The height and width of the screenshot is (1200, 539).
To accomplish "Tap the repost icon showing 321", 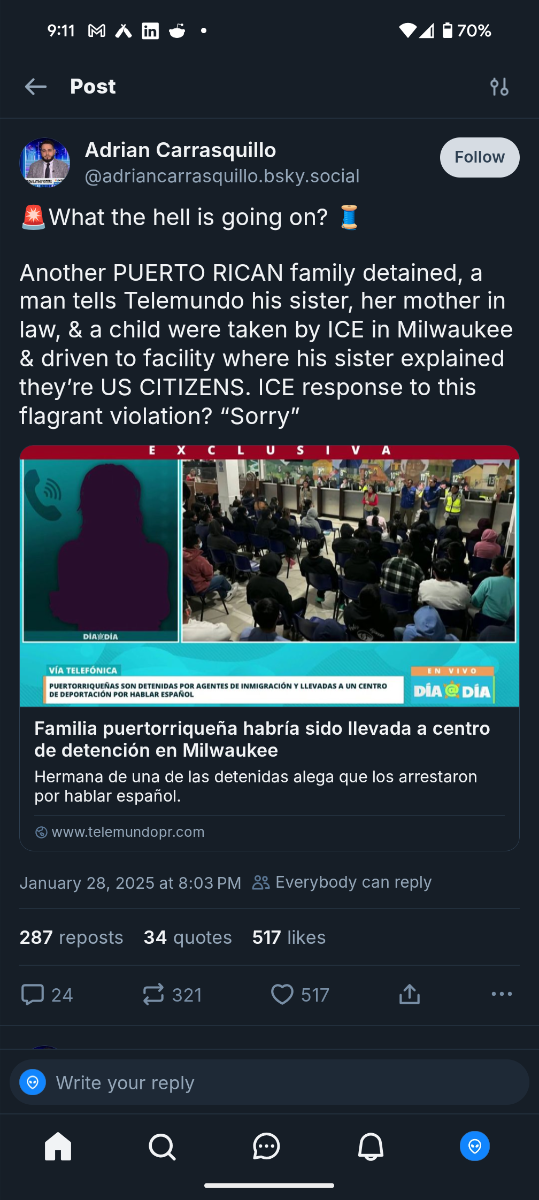I will [x=171, y=994].
